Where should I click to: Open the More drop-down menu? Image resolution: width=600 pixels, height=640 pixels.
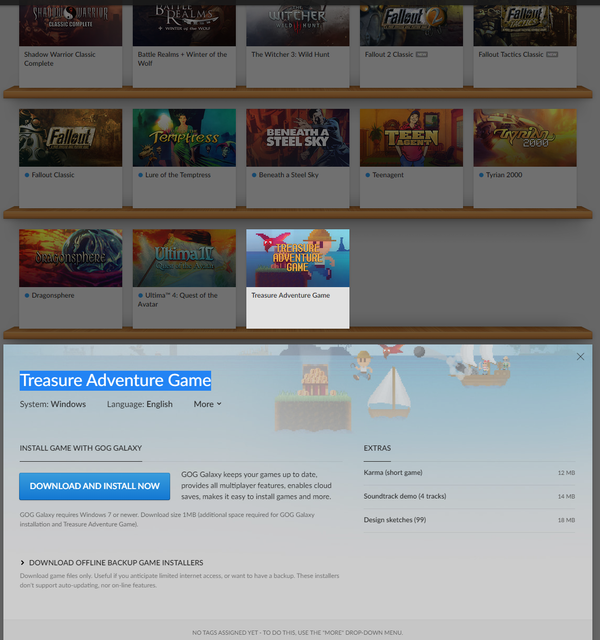[x=207, y=404]
